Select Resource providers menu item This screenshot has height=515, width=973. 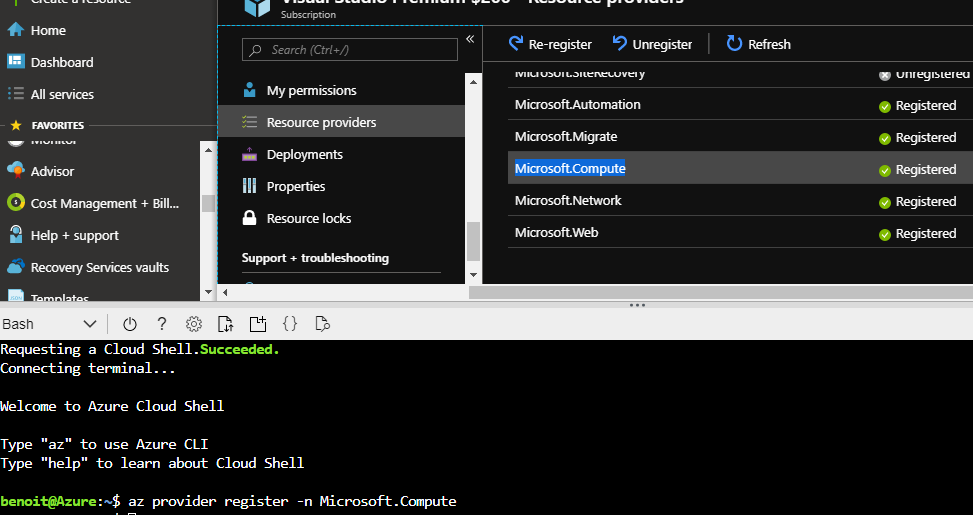321,122
